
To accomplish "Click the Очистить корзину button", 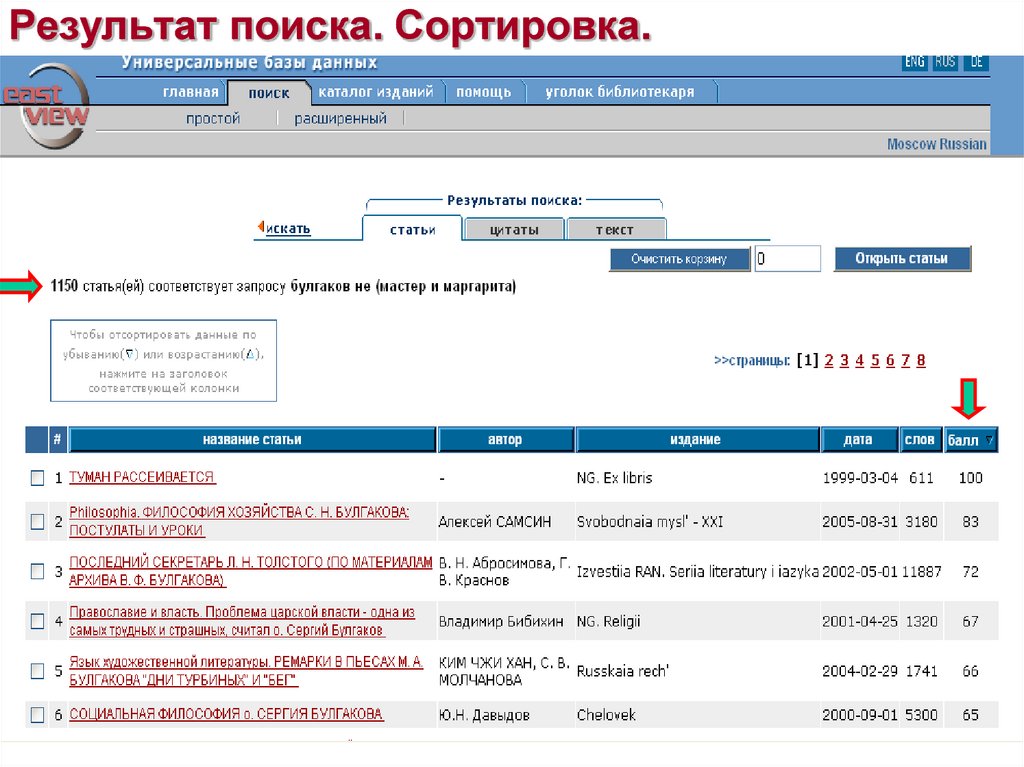I will click(679, 258).
